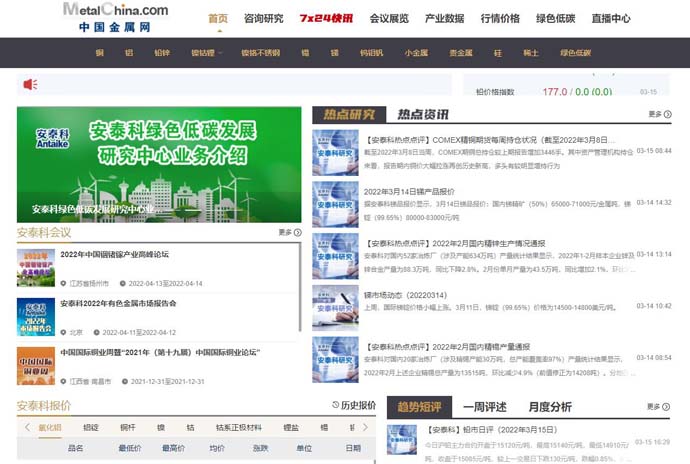This screenshot has width=690, height=464.
Task: Click the clock icon beside 2021-12-31至2021-12-31
Action: [125, 381]
